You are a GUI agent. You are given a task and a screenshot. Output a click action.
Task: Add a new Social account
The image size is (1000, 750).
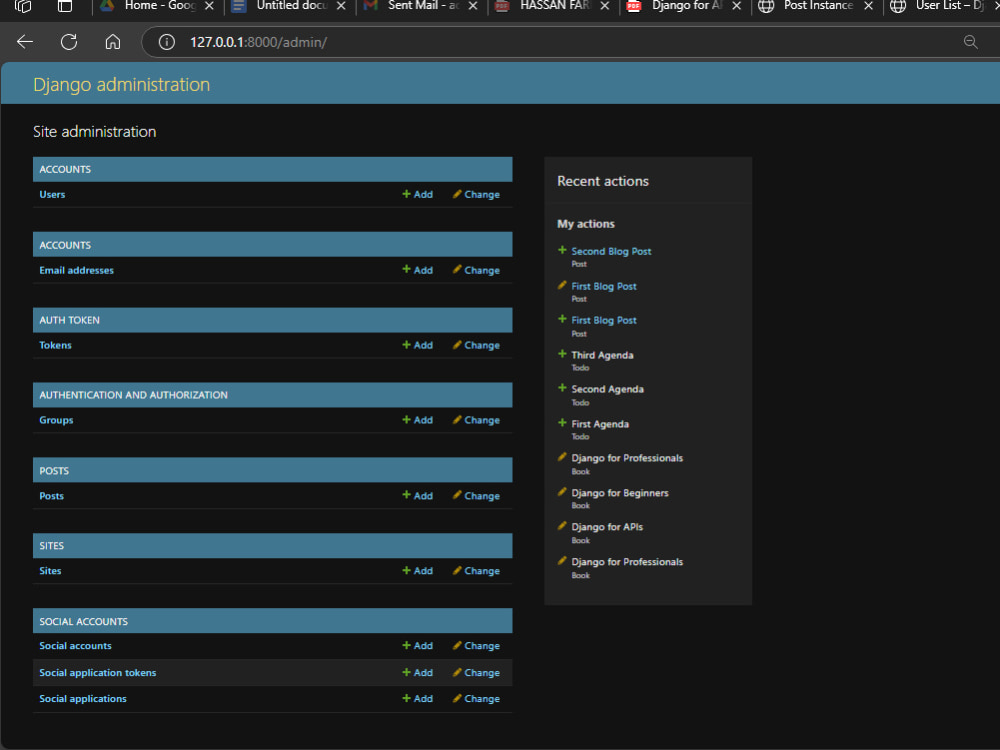click(418, 646)
